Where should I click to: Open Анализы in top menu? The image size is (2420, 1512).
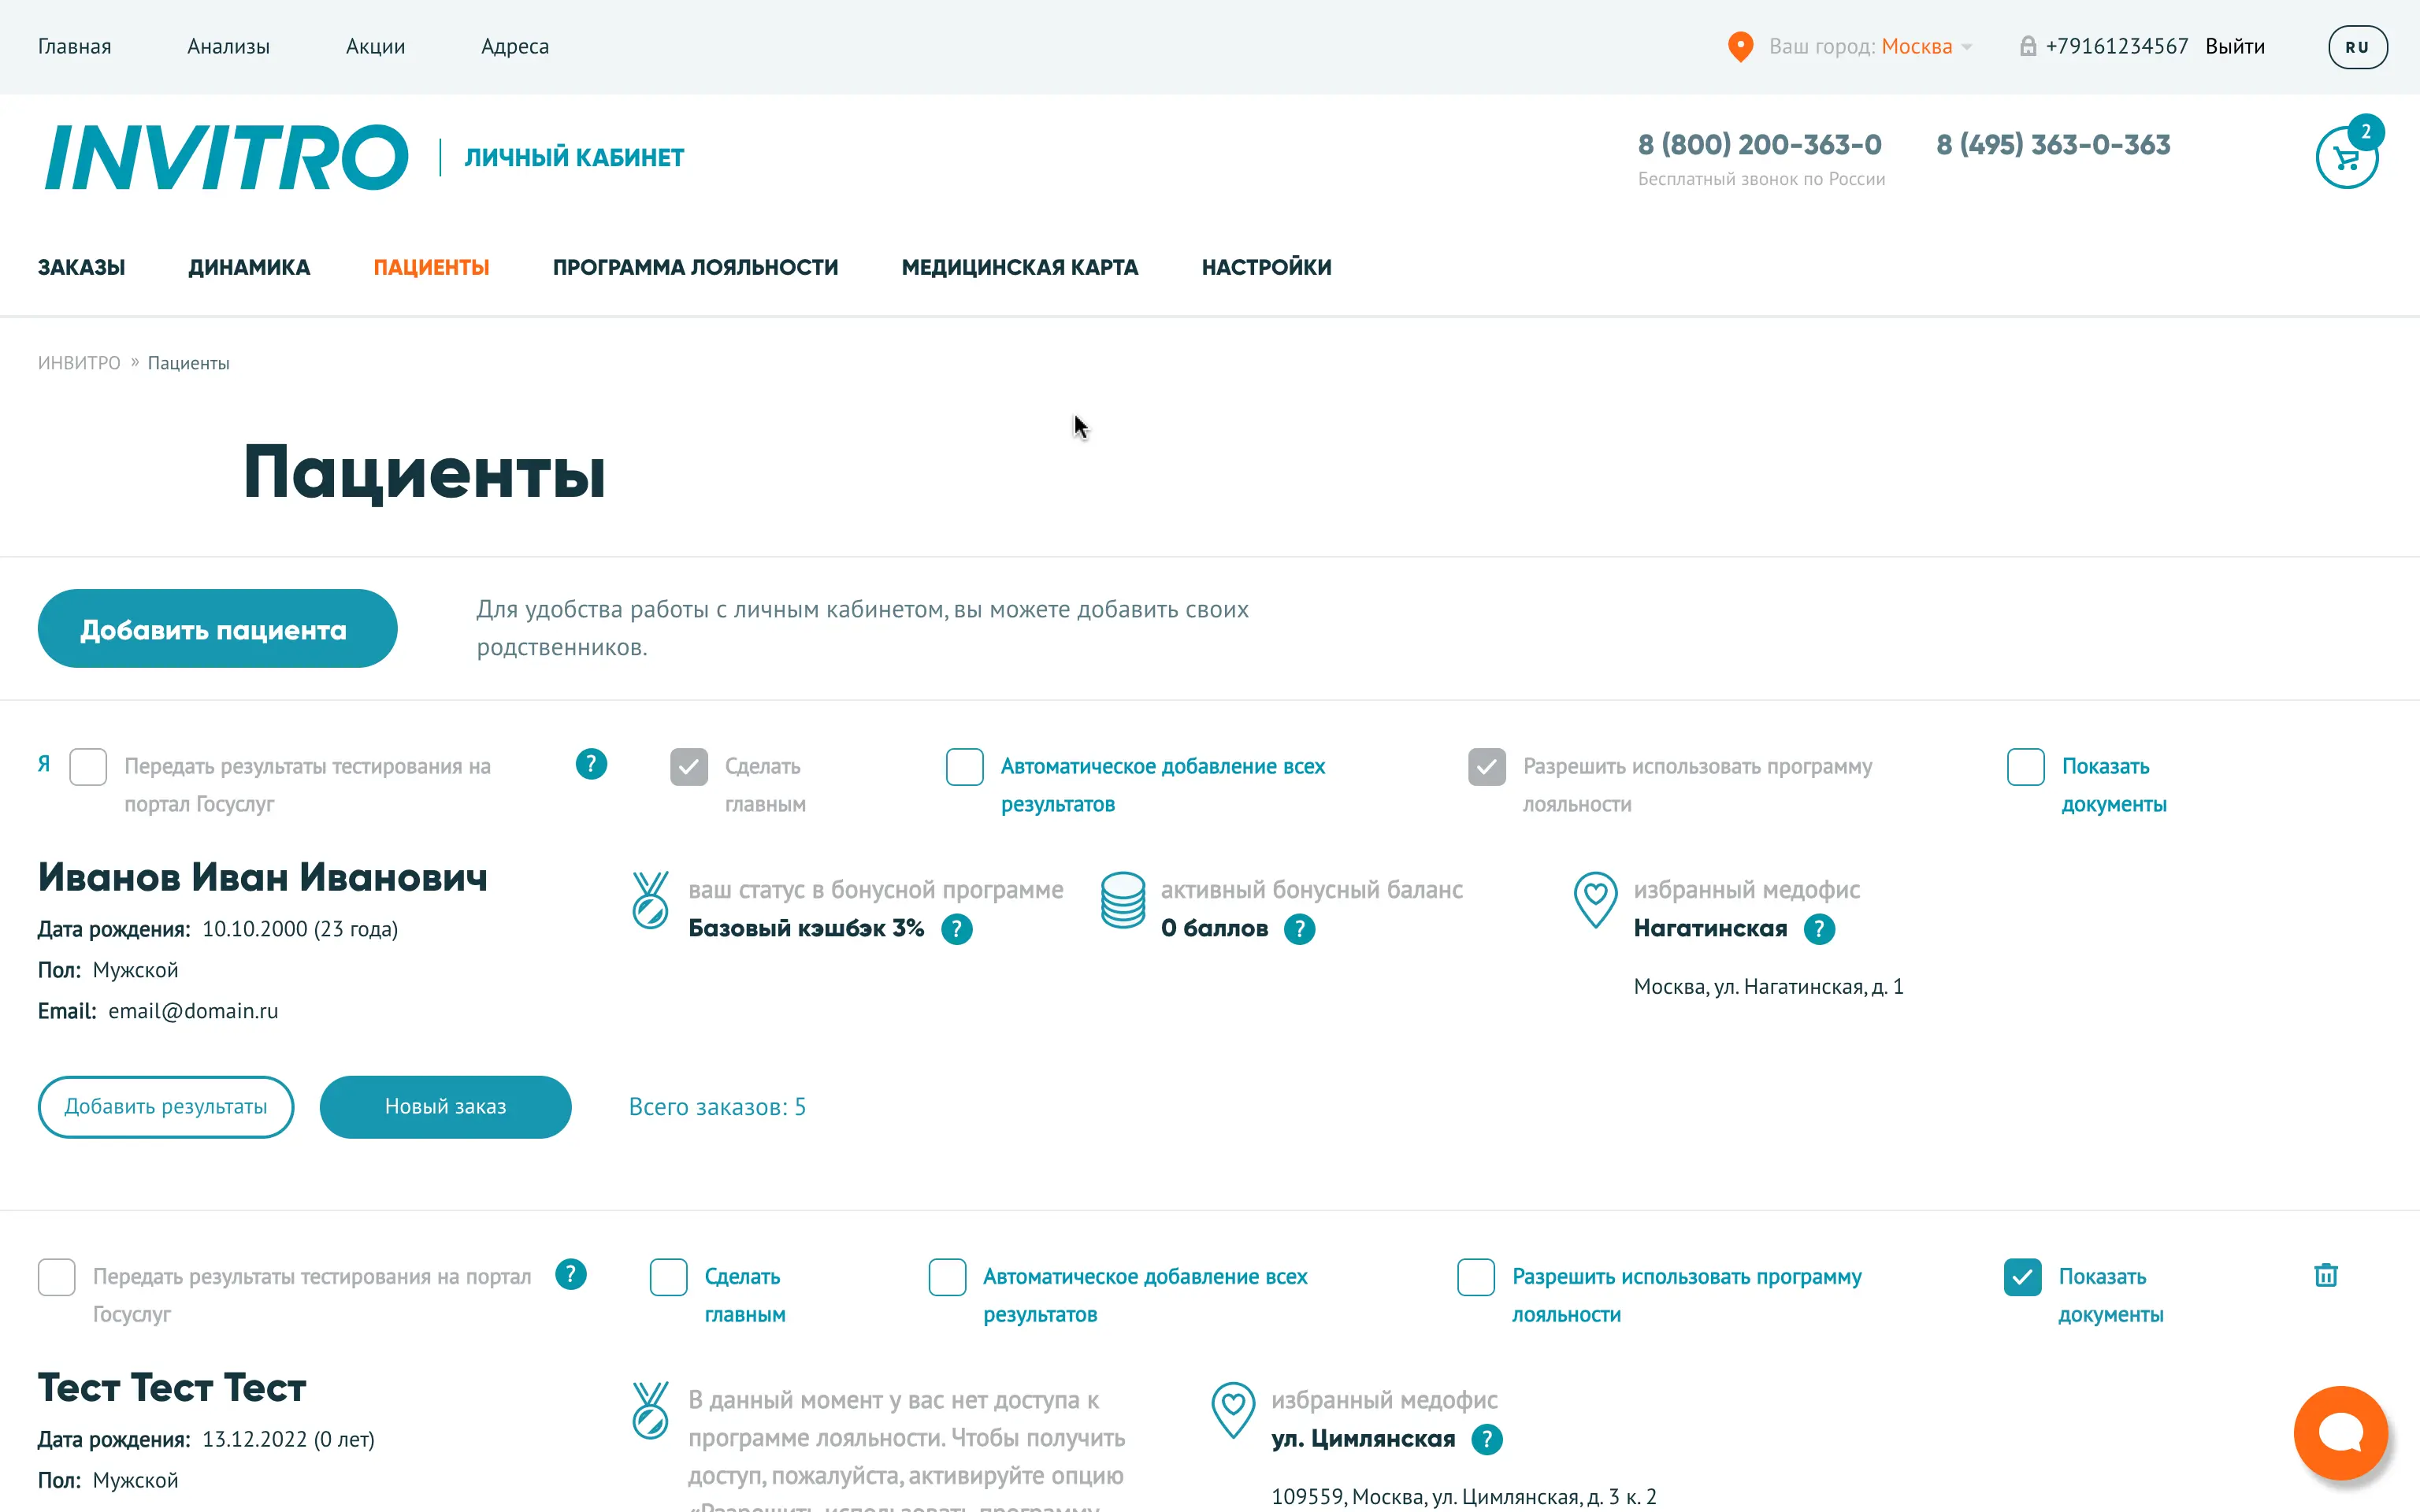tap(228, 47)
